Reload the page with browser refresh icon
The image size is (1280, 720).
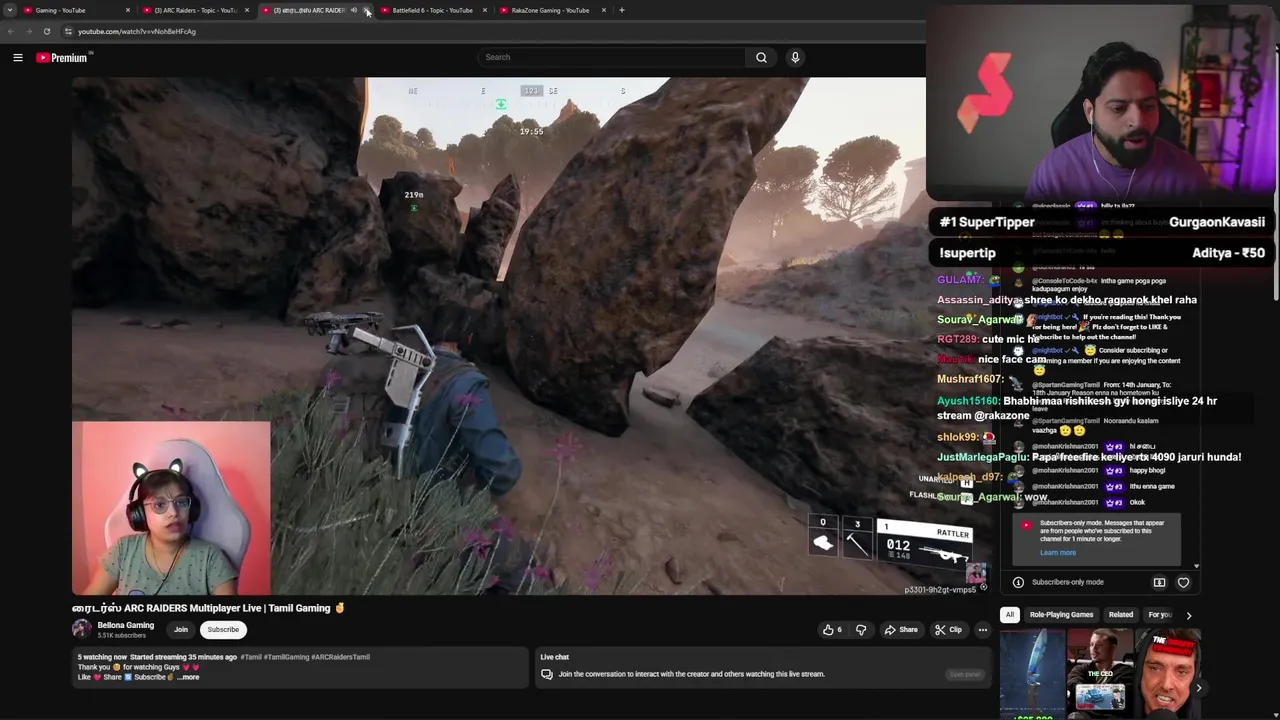(x=46, y=31)
